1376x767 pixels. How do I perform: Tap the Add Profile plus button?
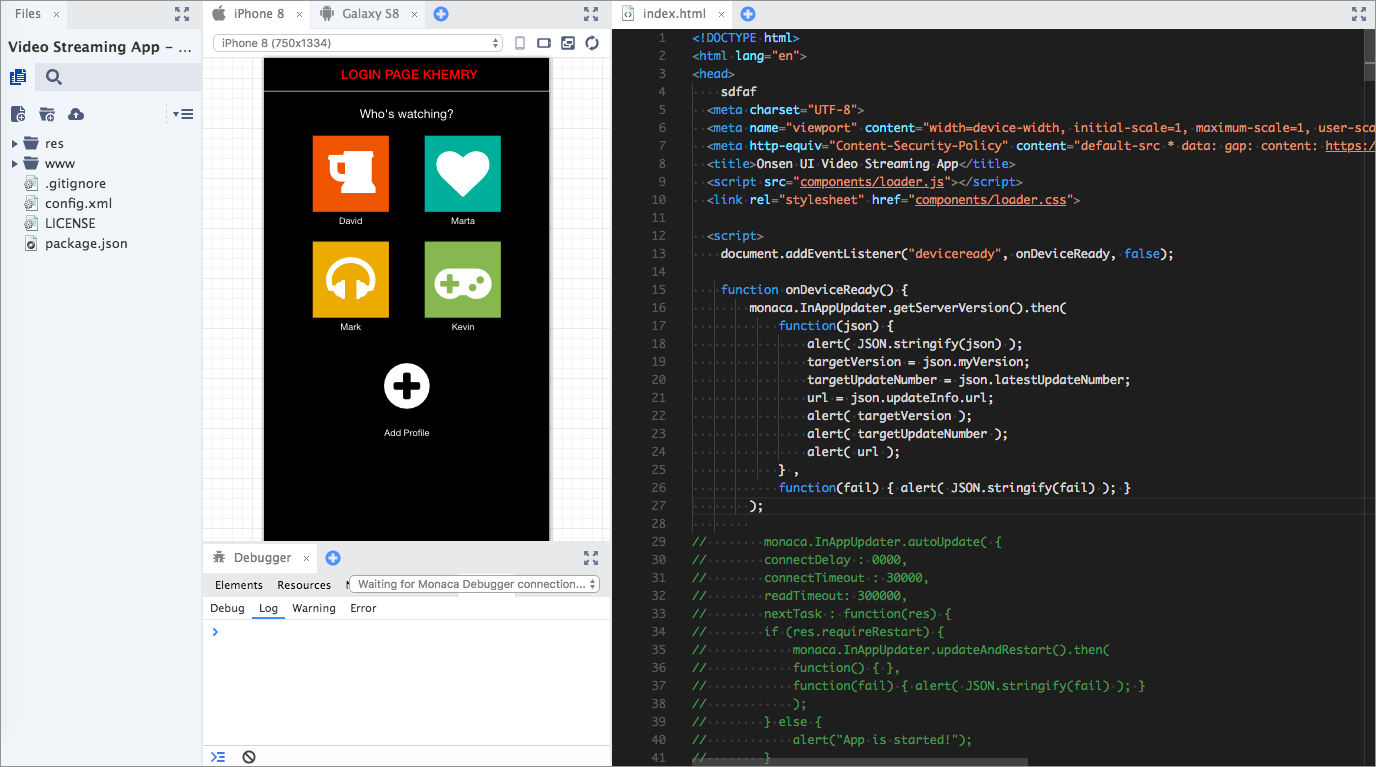(x=407, y=386)
